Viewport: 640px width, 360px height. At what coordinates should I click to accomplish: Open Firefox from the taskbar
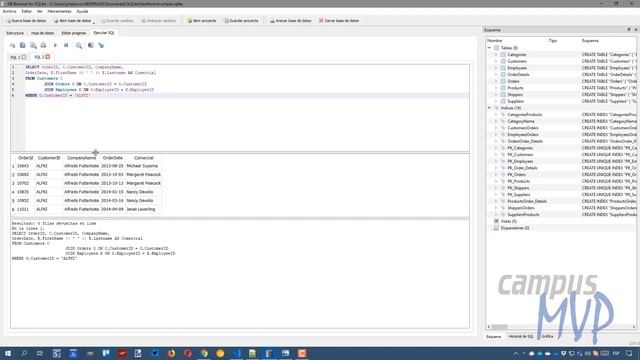click(x=171, y=353)
